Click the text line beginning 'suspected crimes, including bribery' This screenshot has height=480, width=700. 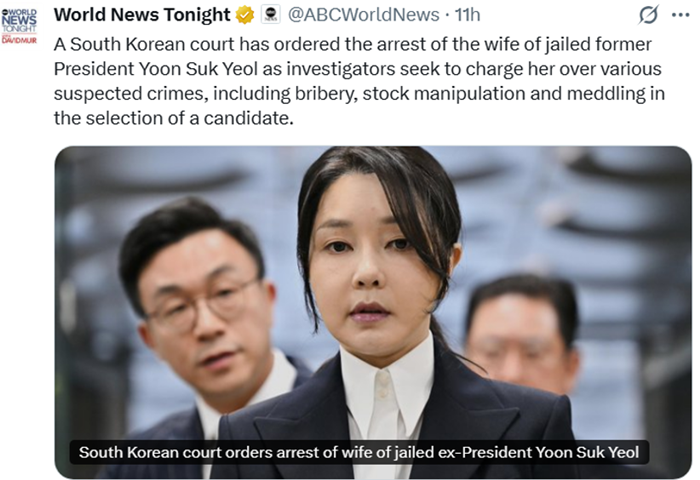359,93
